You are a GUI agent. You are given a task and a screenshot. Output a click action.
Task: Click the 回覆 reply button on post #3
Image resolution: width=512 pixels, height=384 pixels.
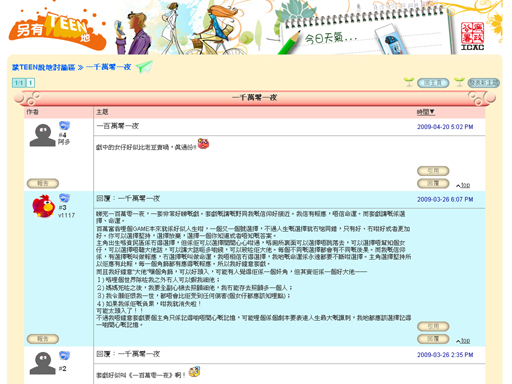[x=433, y=339]
